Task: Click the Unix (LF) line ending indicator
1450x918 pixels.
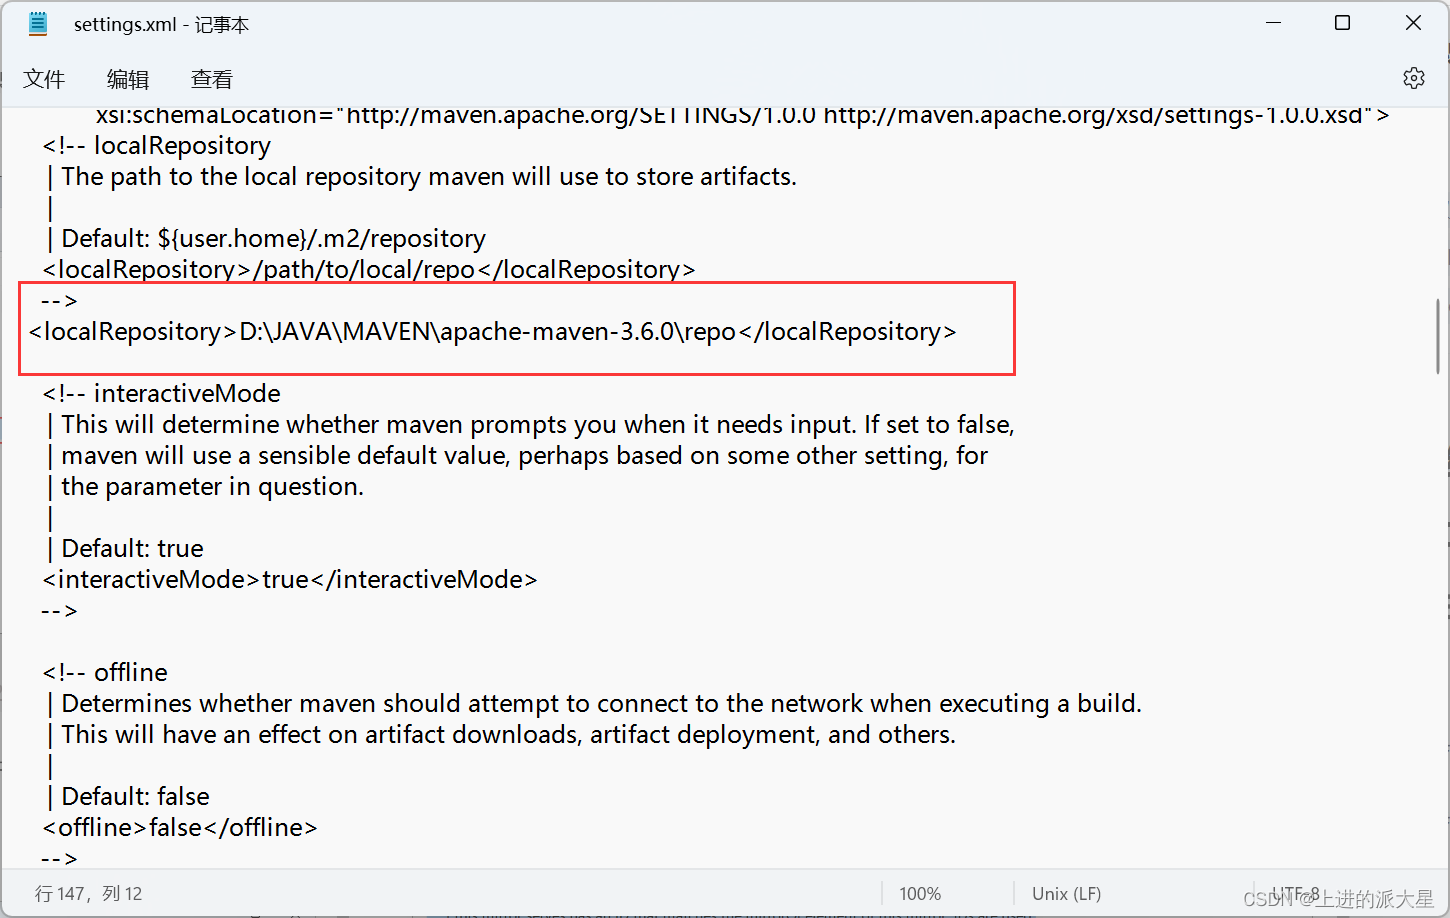Action: pos(1066,894)
